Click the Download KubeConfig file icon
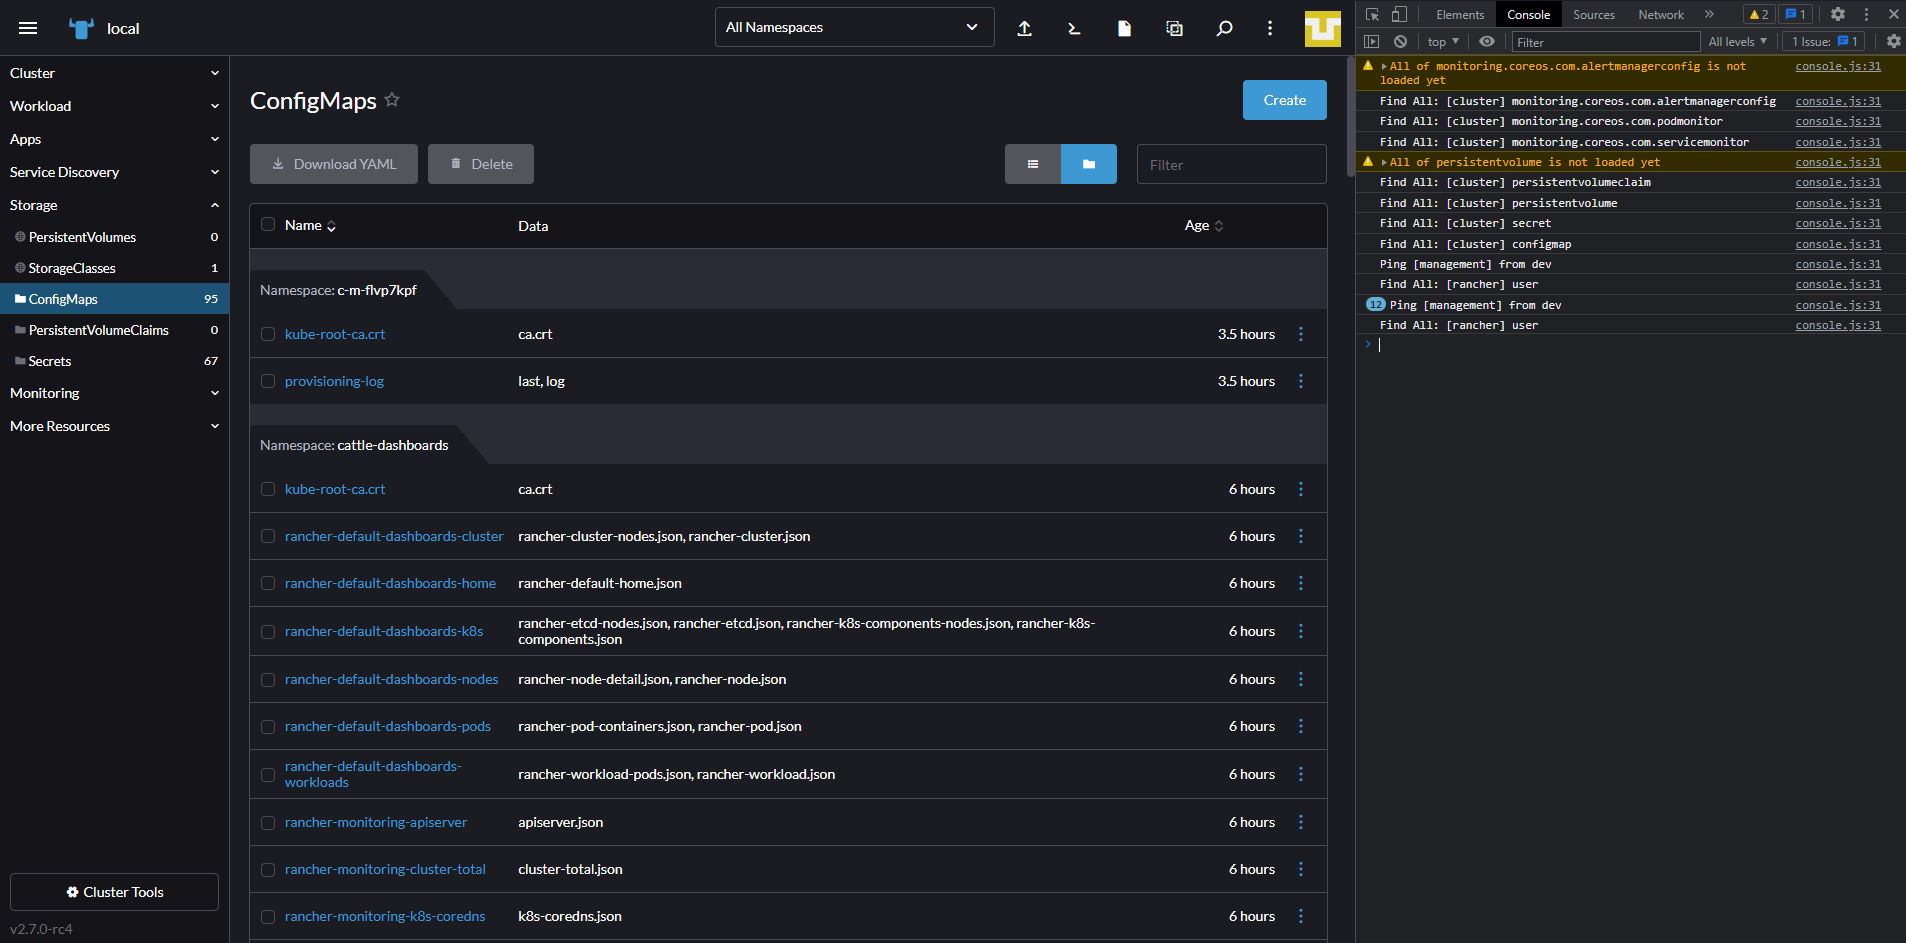This screenshot has width=1906, height=943. point(1124,28)
